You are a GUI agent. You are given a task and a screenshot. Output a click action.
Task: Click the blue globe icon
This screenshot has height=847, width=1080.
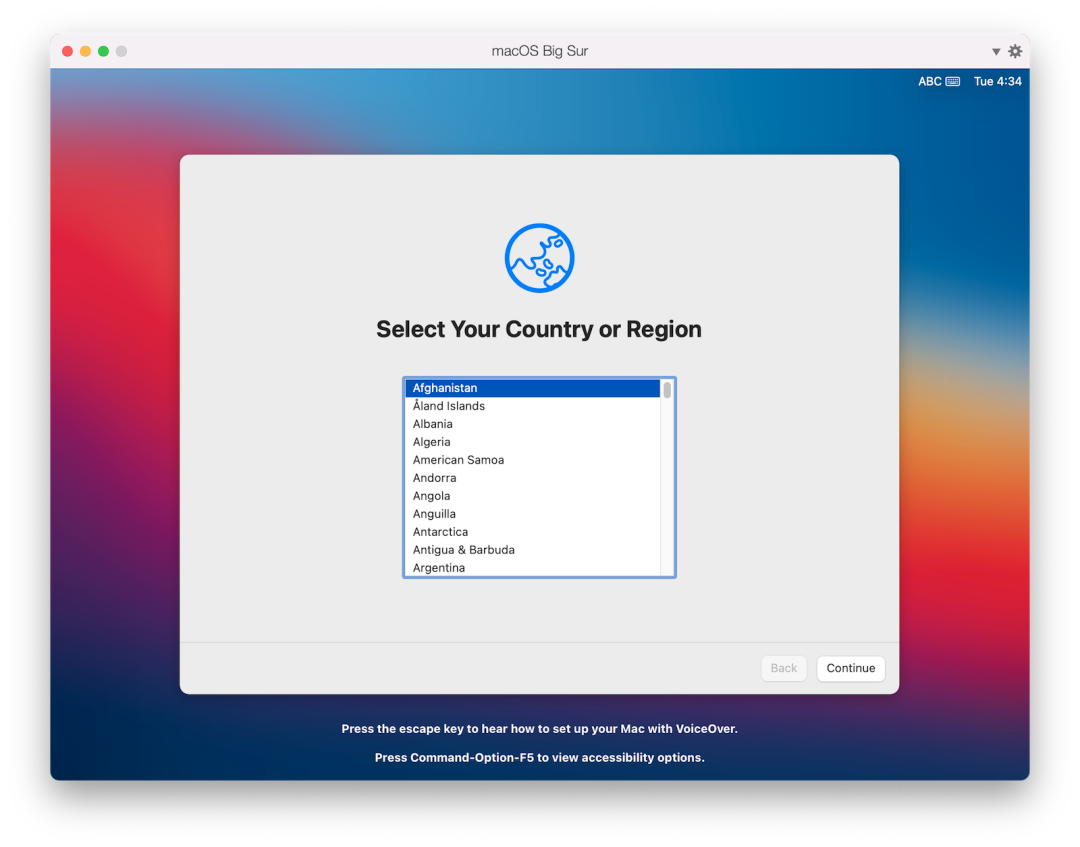(x=539, y=258)
